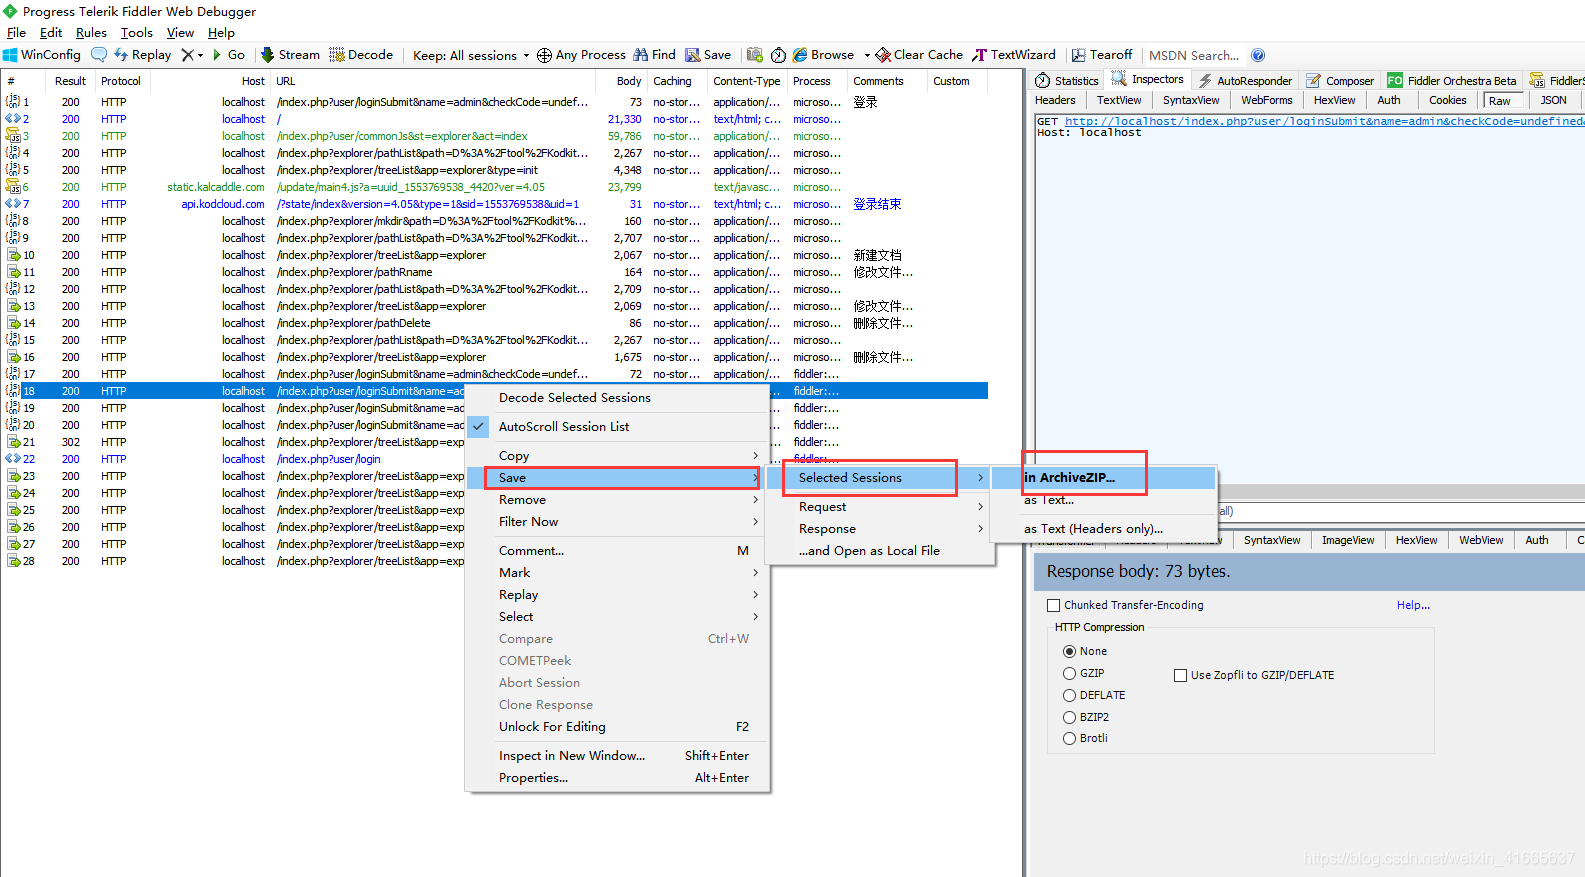1585x877 pixels.
Task: Open the Statistics tab
Action: pos(1067,80)
